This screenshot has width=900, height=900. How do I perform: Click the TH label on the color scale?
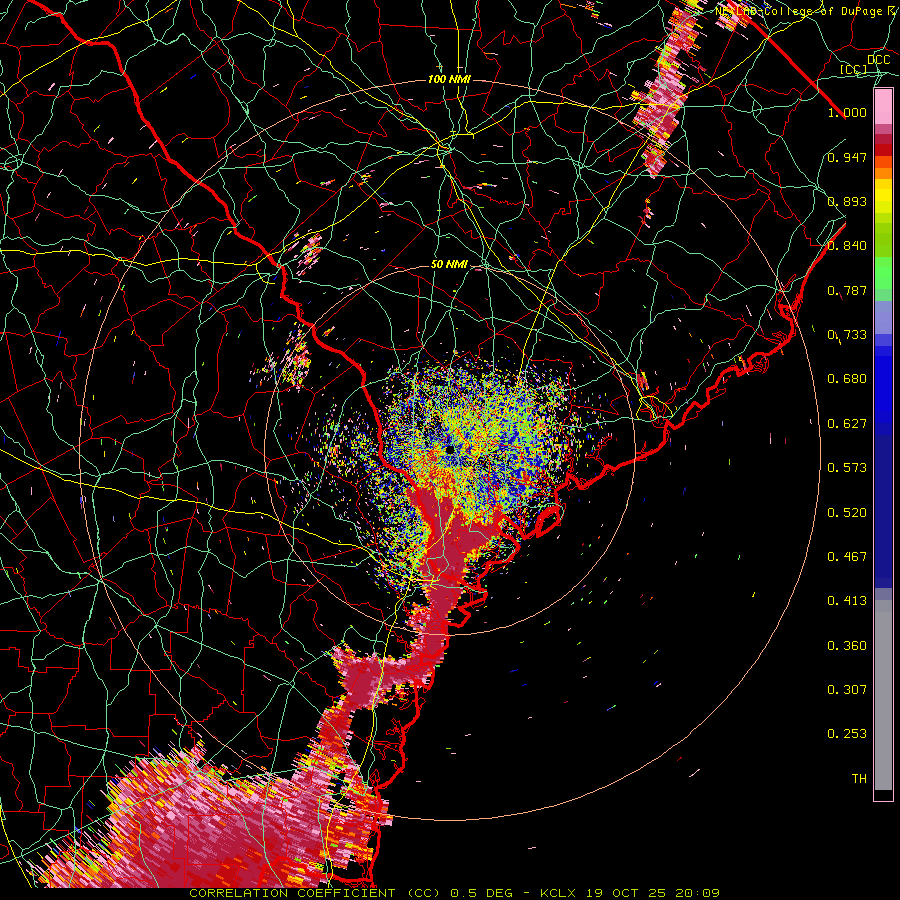pos(859,779)
